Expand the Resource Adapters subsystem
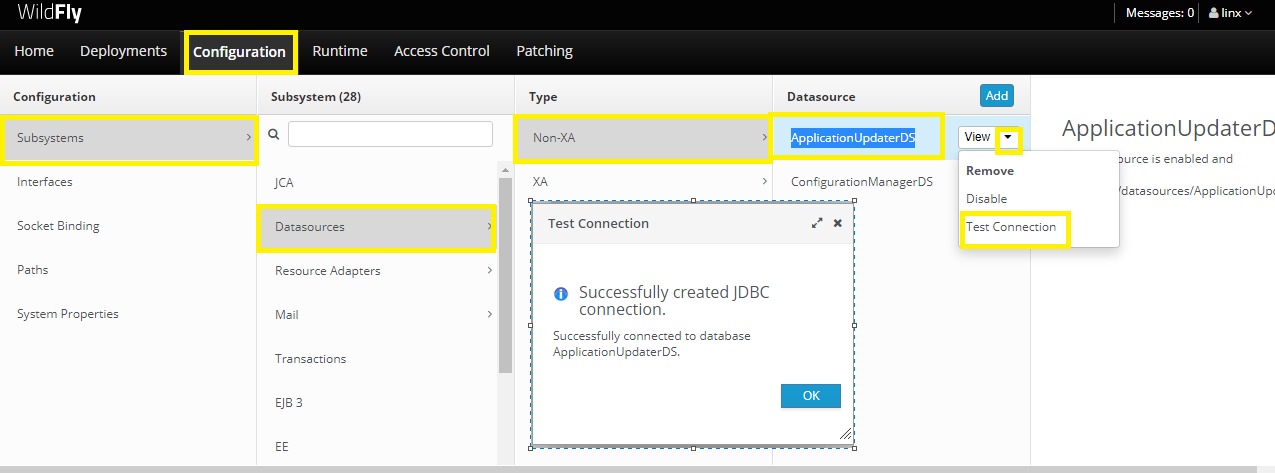 tap(489, 271)
